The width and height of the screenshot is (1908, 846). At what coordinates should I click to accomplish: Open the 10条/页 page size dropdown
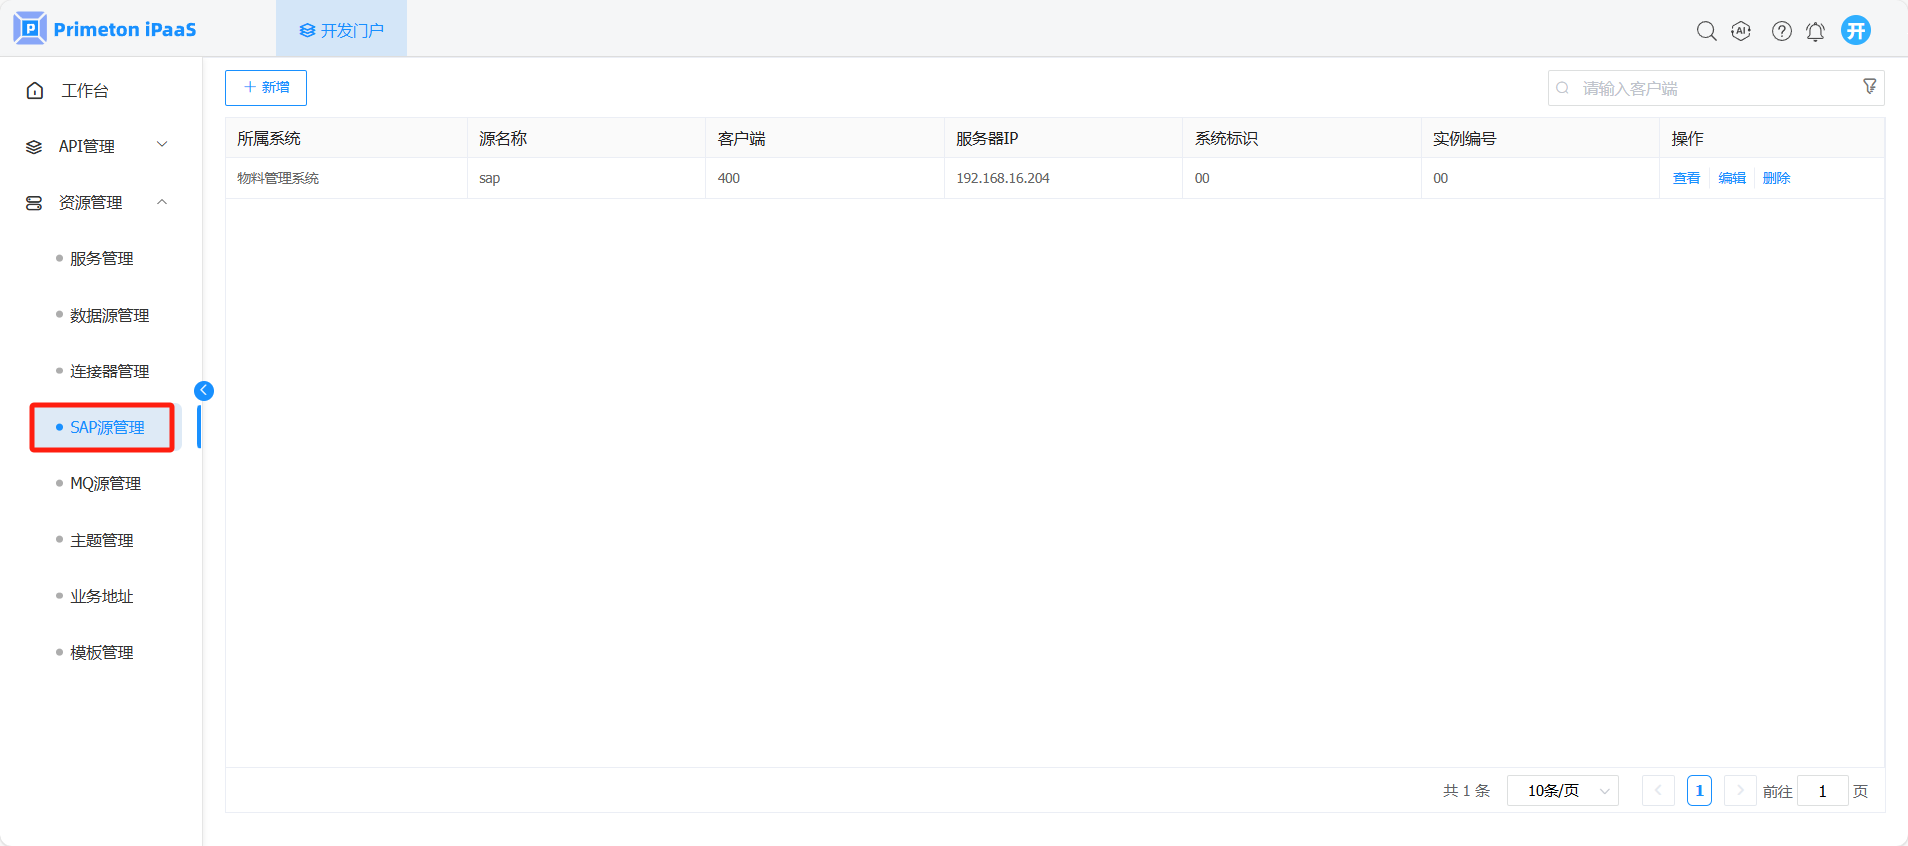click(x=1562, y=791)
